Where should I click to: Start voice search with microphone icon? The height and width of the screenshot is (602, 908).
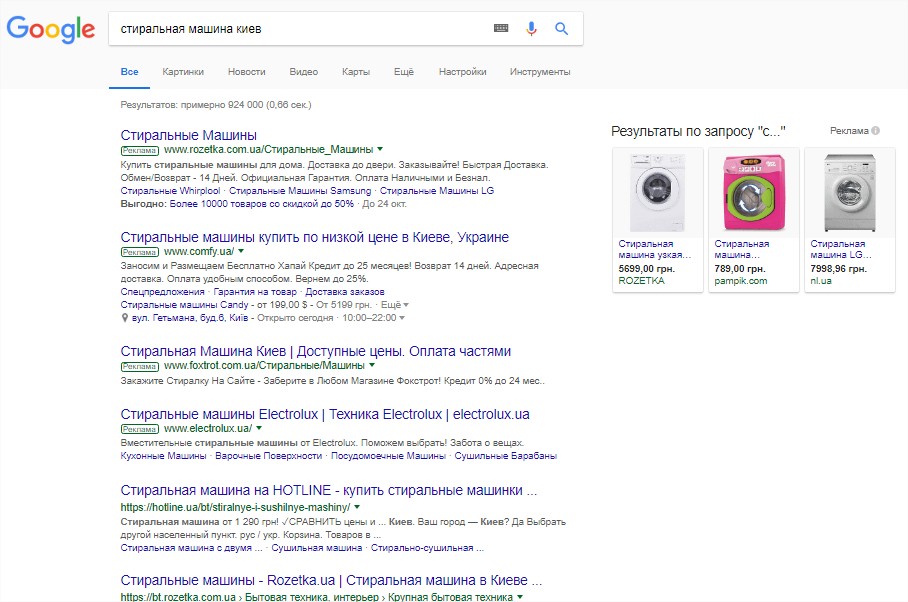click(x=531, y=28)
